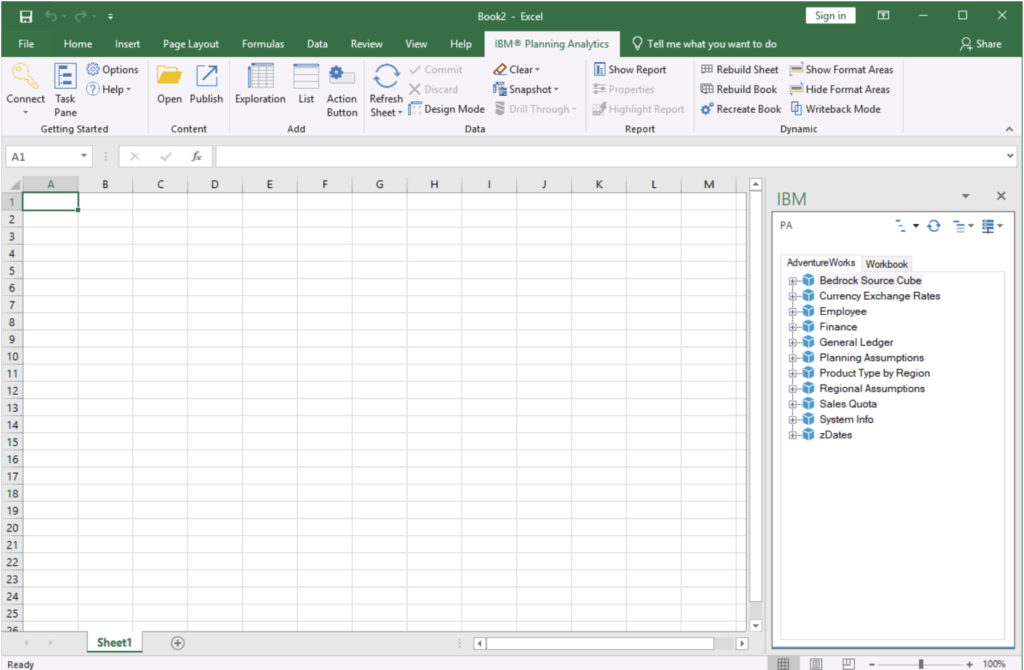The image size is (1024, 670).
Task: Toggle Writeback Mode
Action: pyautogui.click(x=835, y=109)
